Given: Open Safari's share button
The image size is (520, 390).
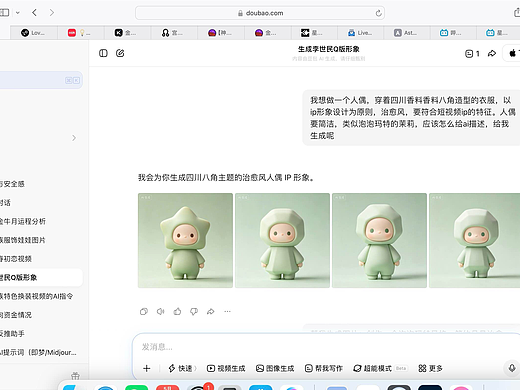Looking at the screenshot, I should [517, 13].
